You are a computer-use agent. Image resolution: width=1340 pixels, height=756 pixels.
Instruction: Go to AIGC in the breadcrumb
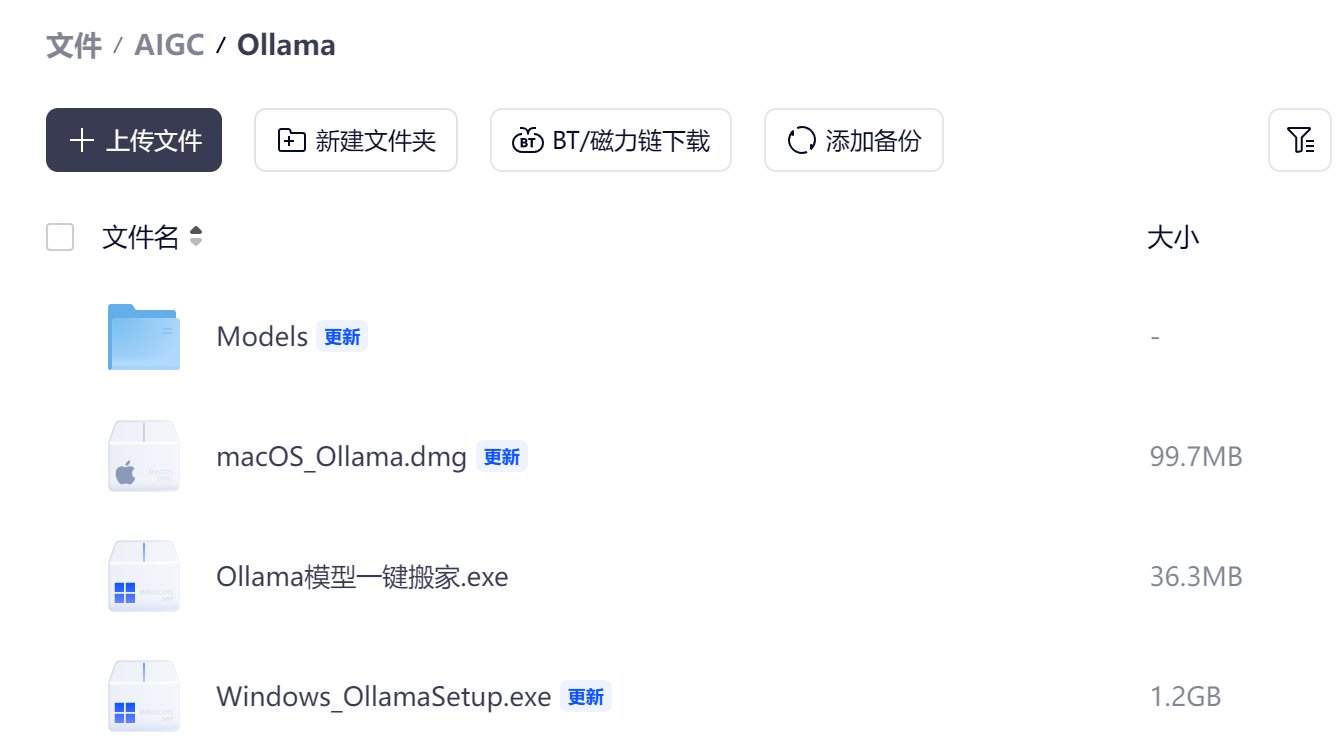point(169,45)
